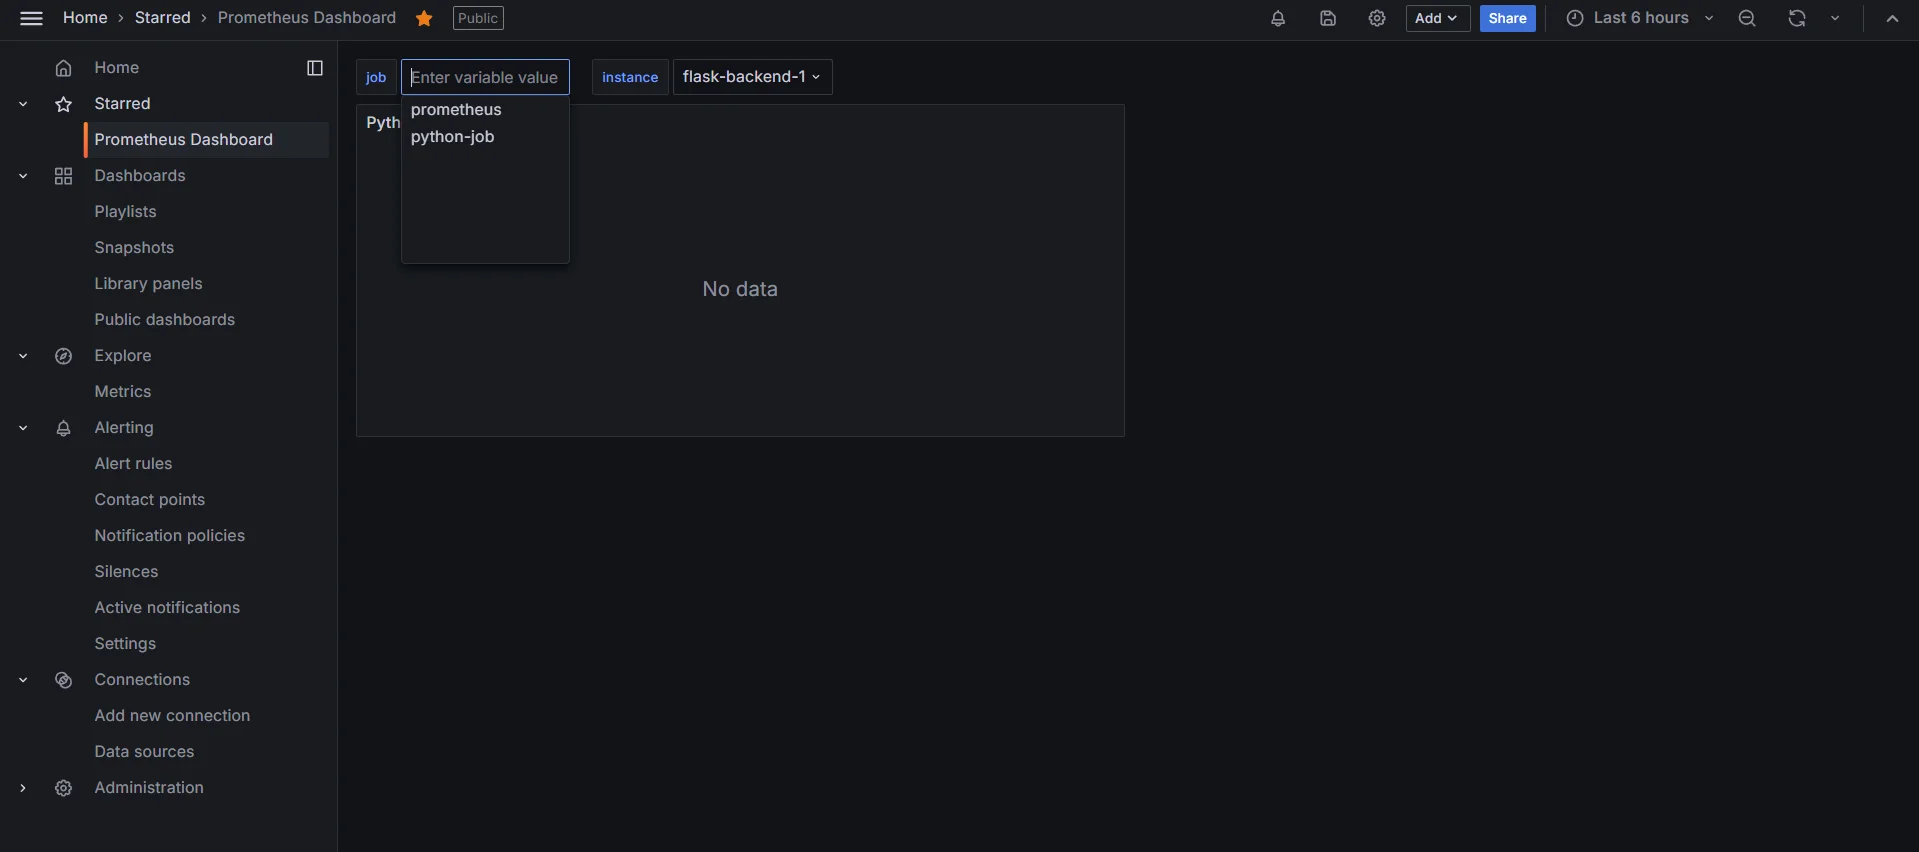This screenshot has height=852, width=1919.
Task: Click Prometheus Dashboard breadcrumb
Action: (x=307, y=18)
